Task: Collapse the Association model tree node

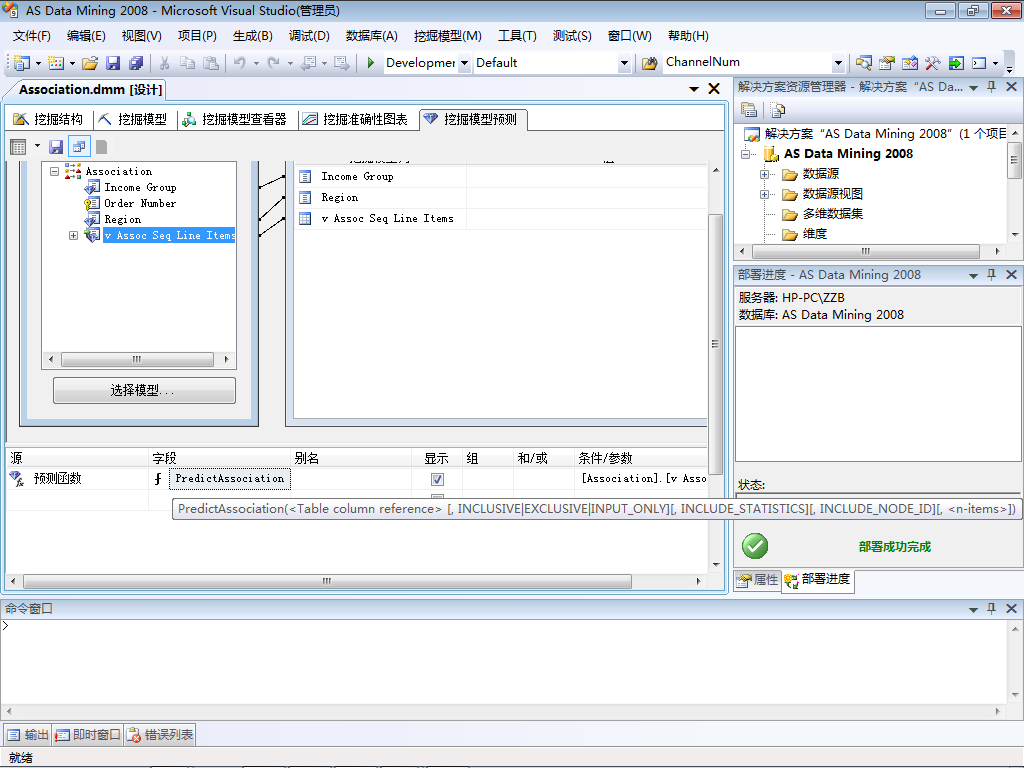Action: [x=55, y=171]
